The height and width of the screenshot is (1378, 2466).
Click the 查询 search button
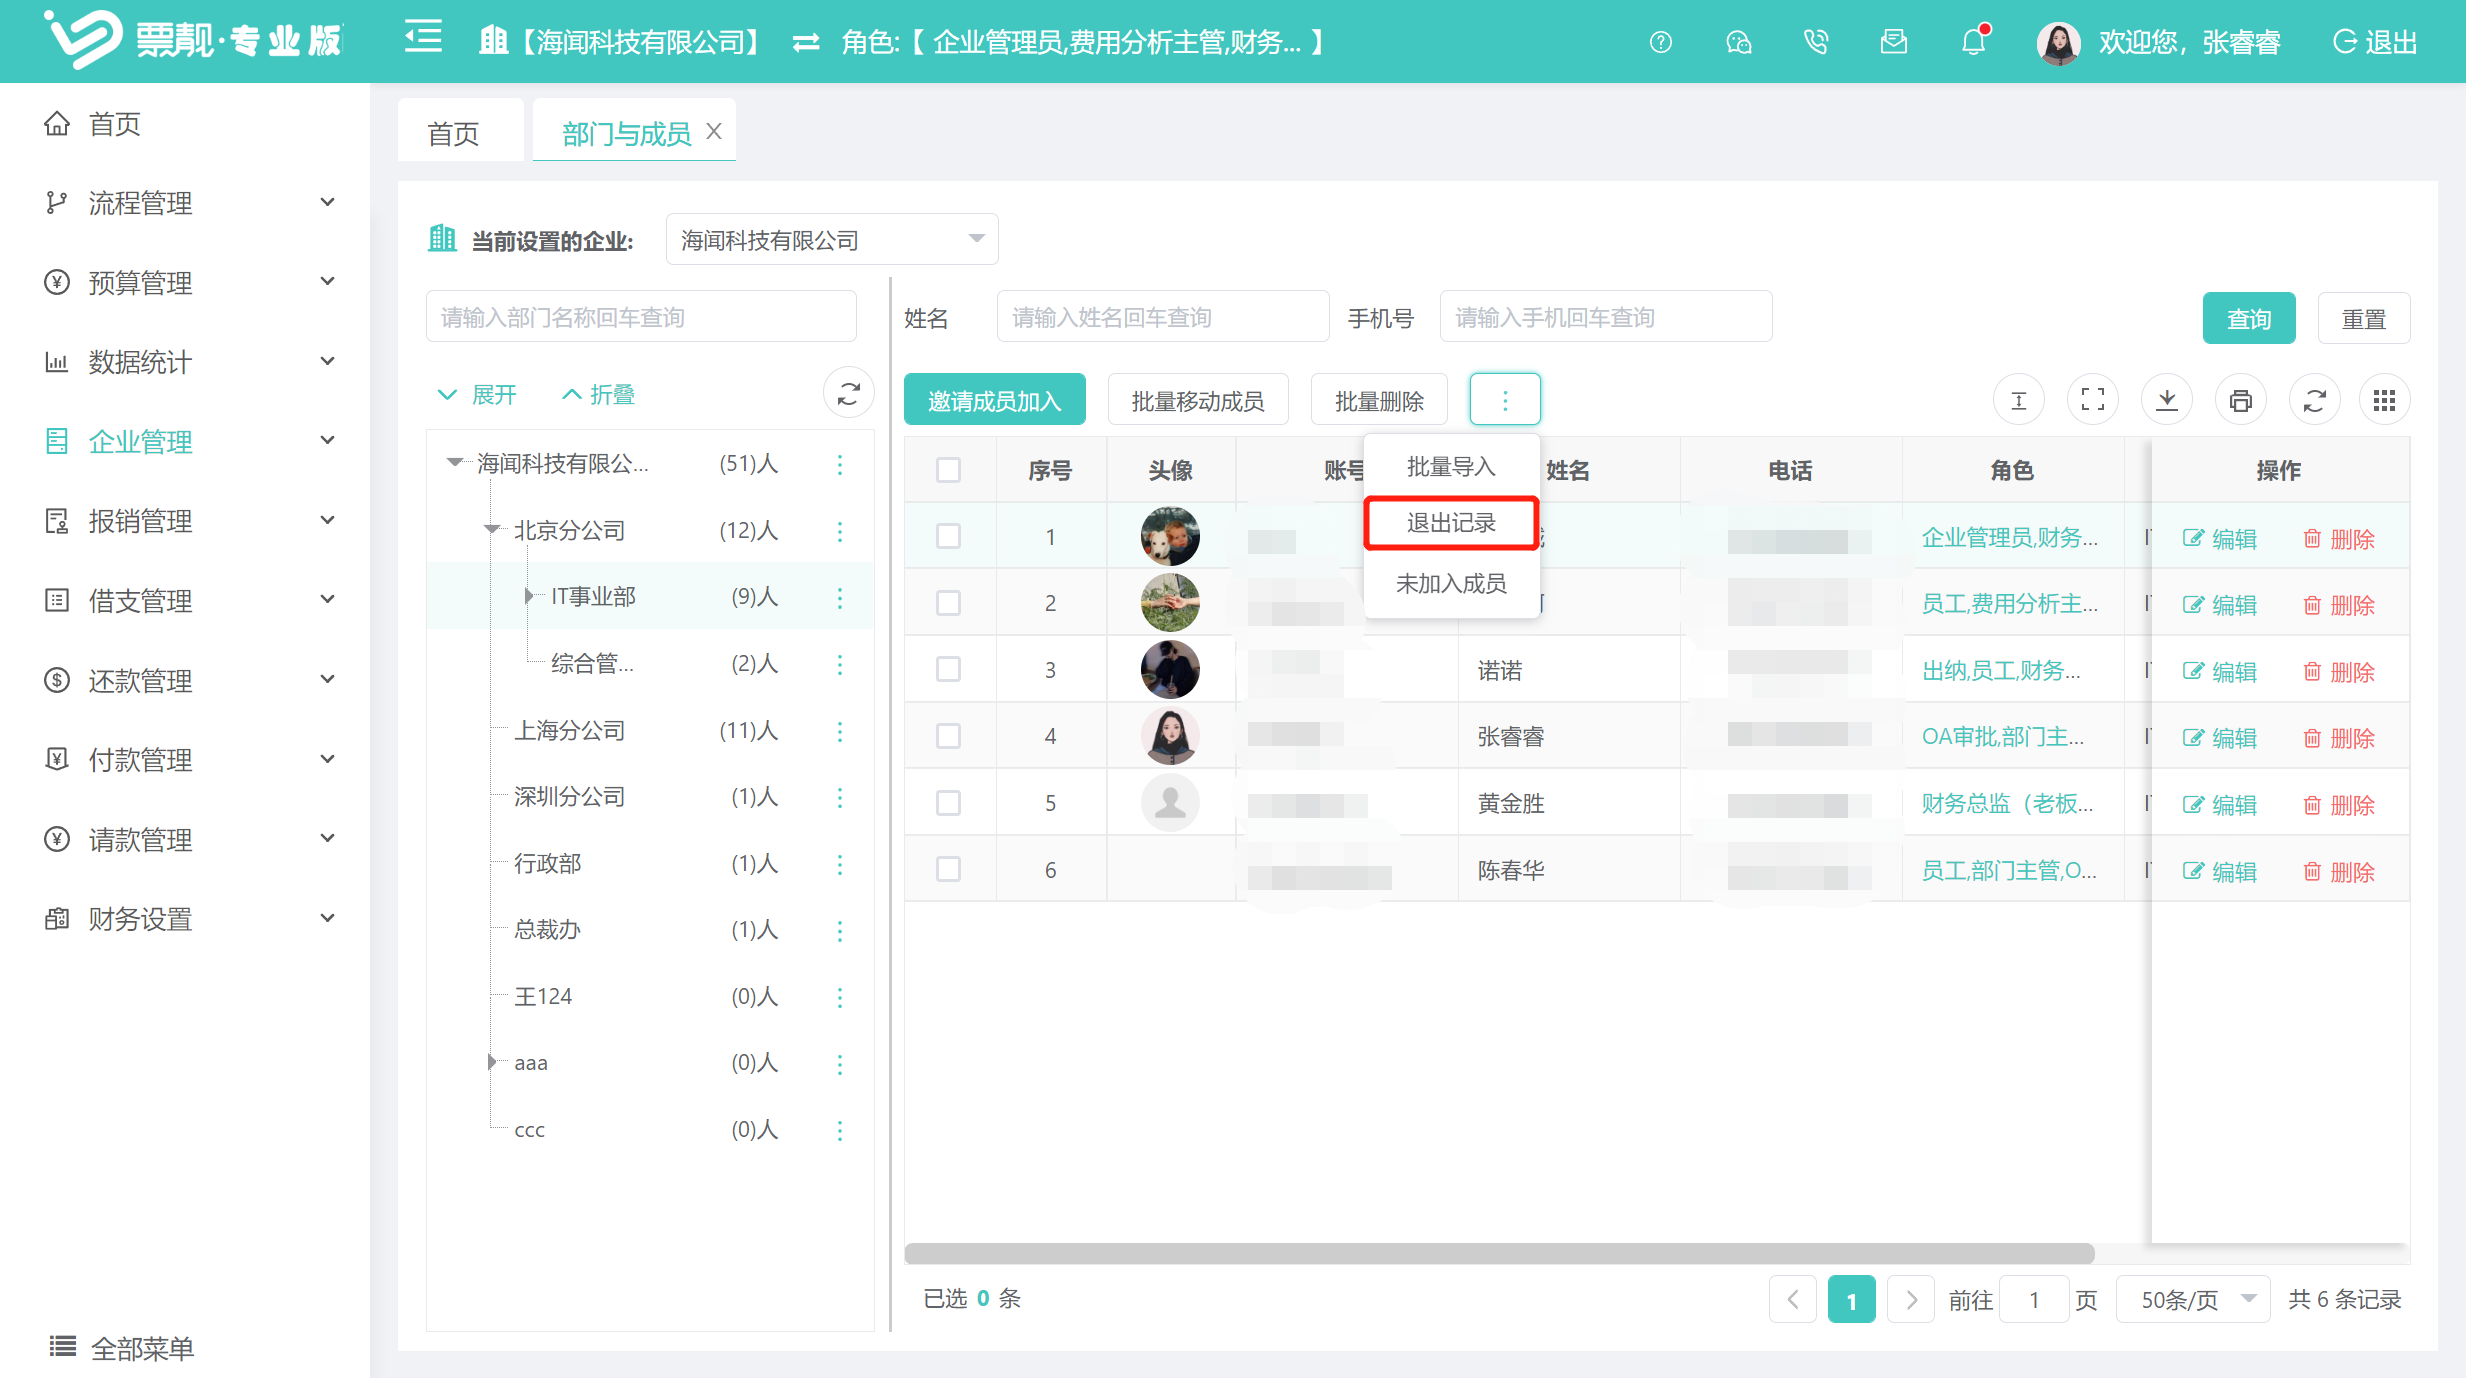(x=2249, y=319)
